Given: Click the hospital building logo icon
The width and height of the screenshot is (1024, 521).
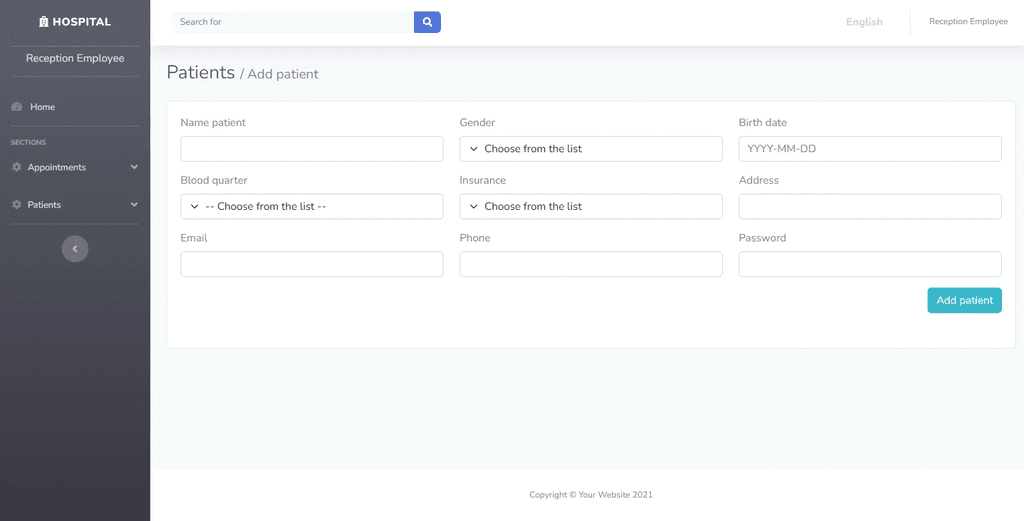Looking at the screenshot, I should coord(44,22).
